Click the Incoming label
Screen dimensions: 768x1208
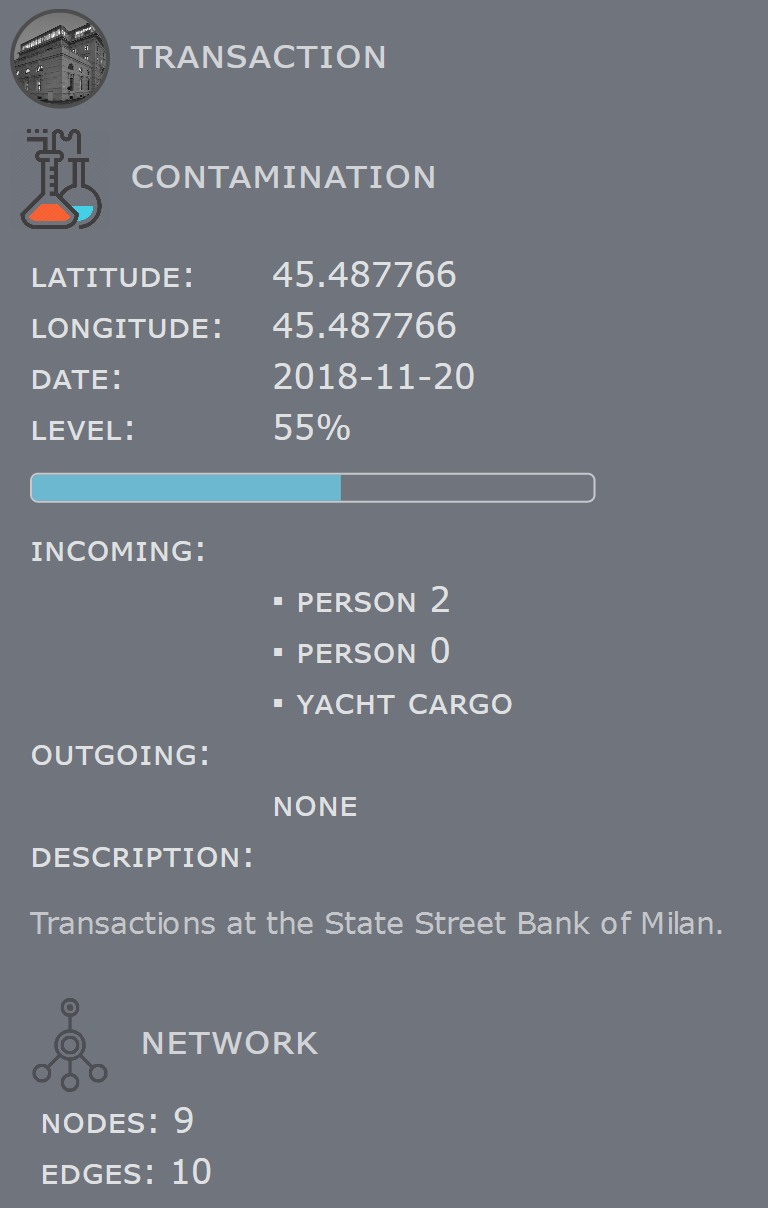click(x=118, y=552)
